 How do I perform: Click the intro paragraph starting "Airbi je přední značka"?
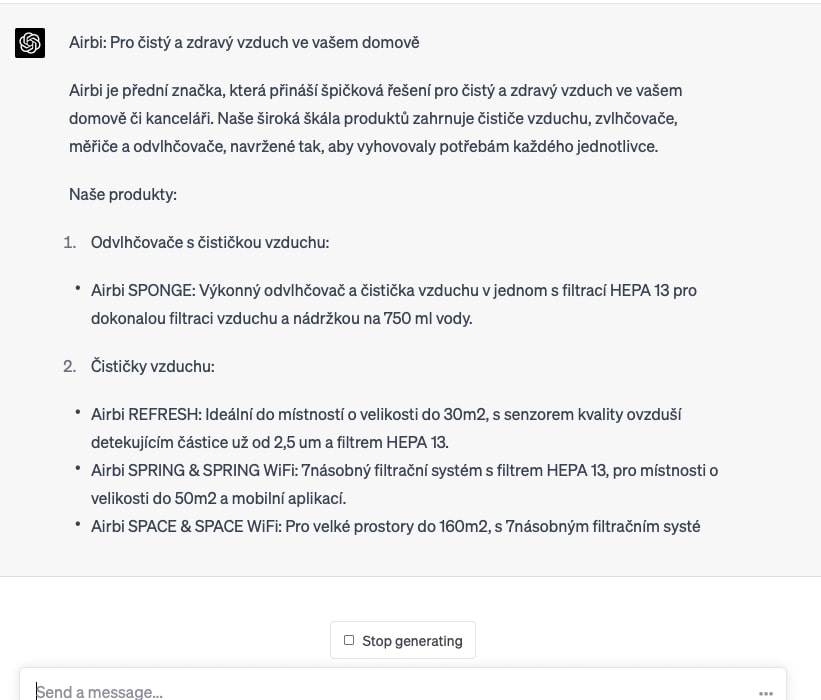click(x=376, y=118)
